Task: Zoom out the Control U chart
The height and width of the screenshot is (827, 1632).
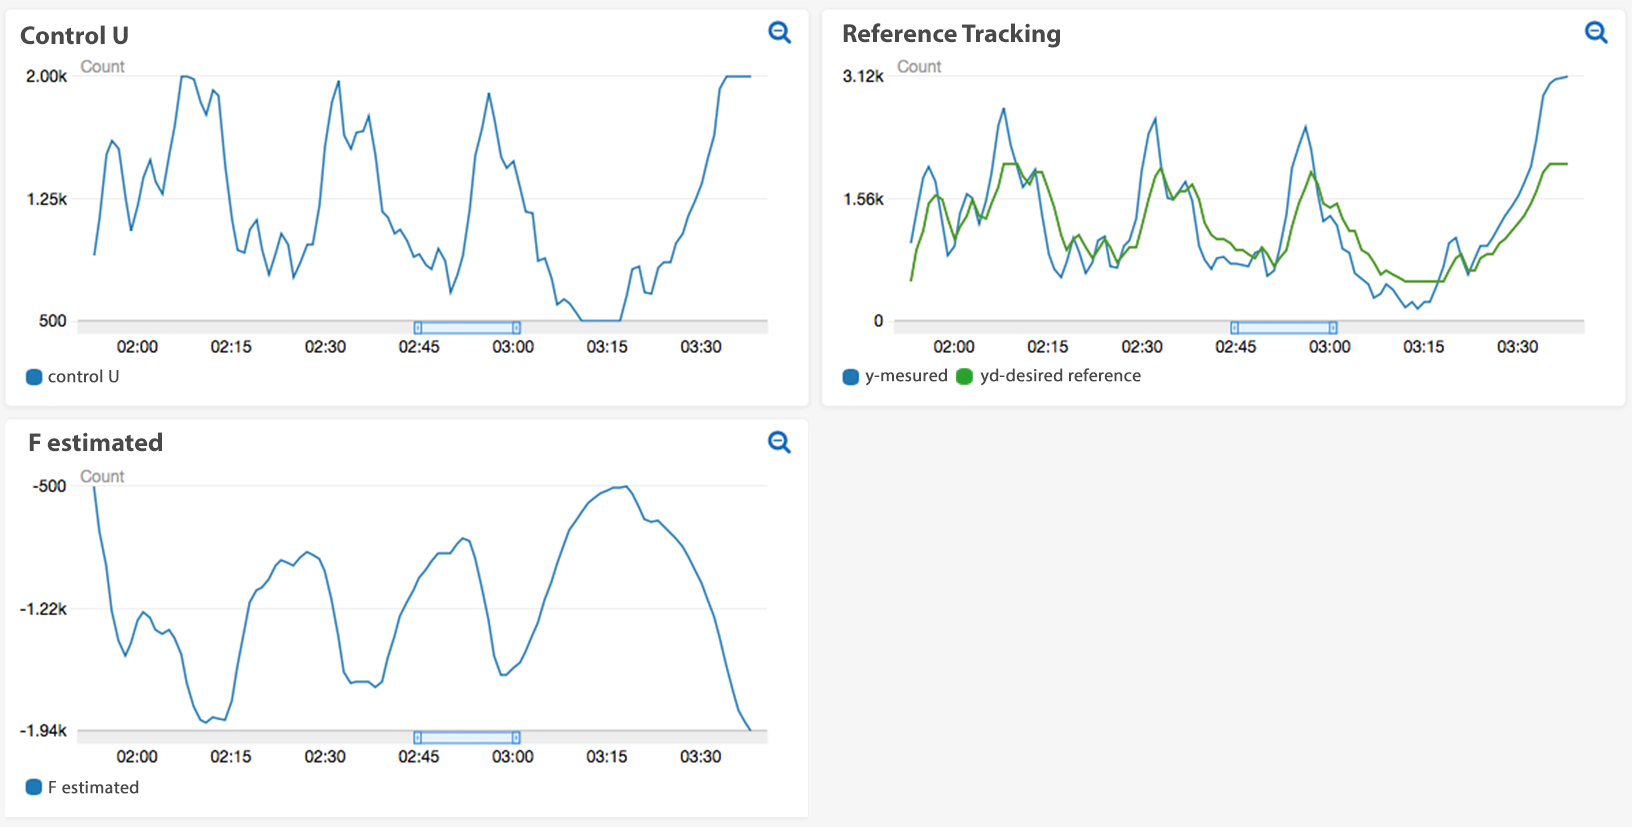Action: pyautogui.click(x=779, y=32)
